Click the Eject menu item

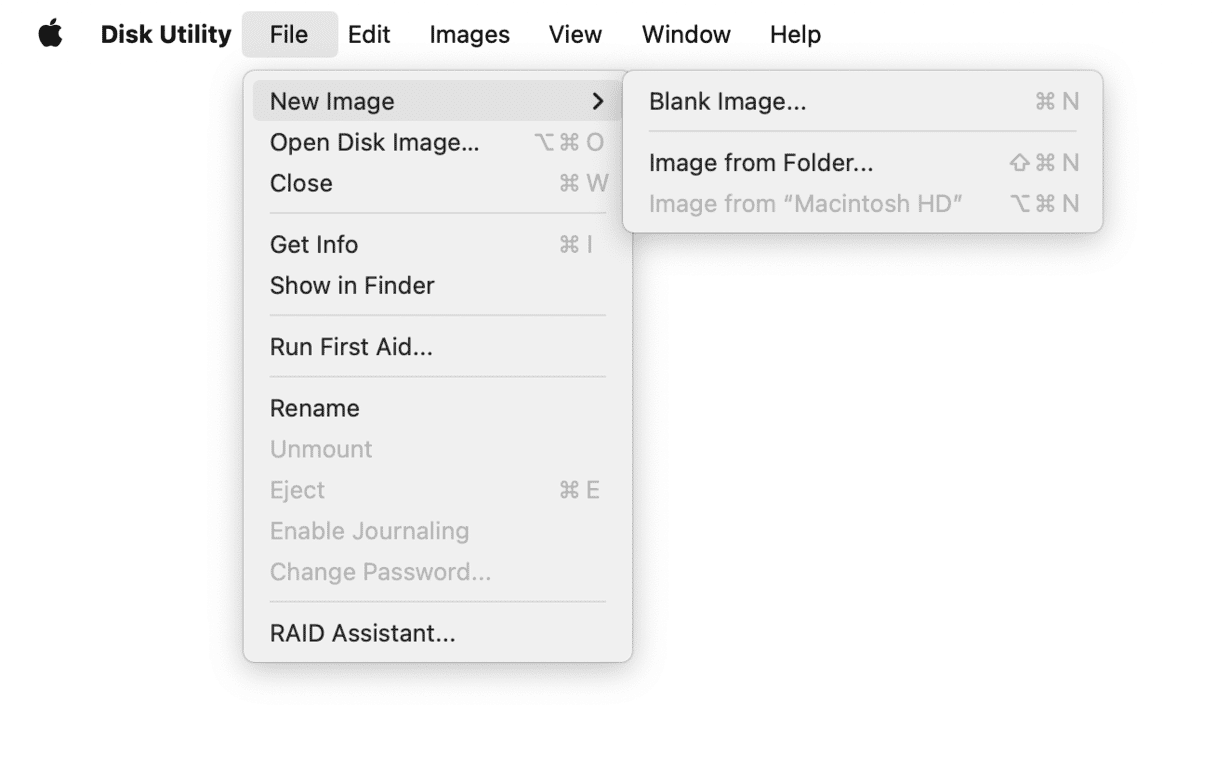297,490
